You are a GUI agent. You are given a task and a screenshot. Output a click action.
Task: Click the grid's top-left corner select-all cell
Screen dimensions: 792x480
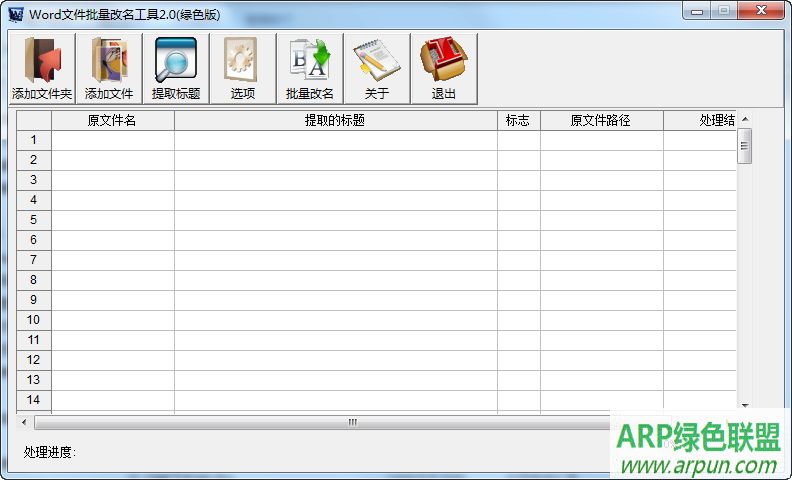34,120
